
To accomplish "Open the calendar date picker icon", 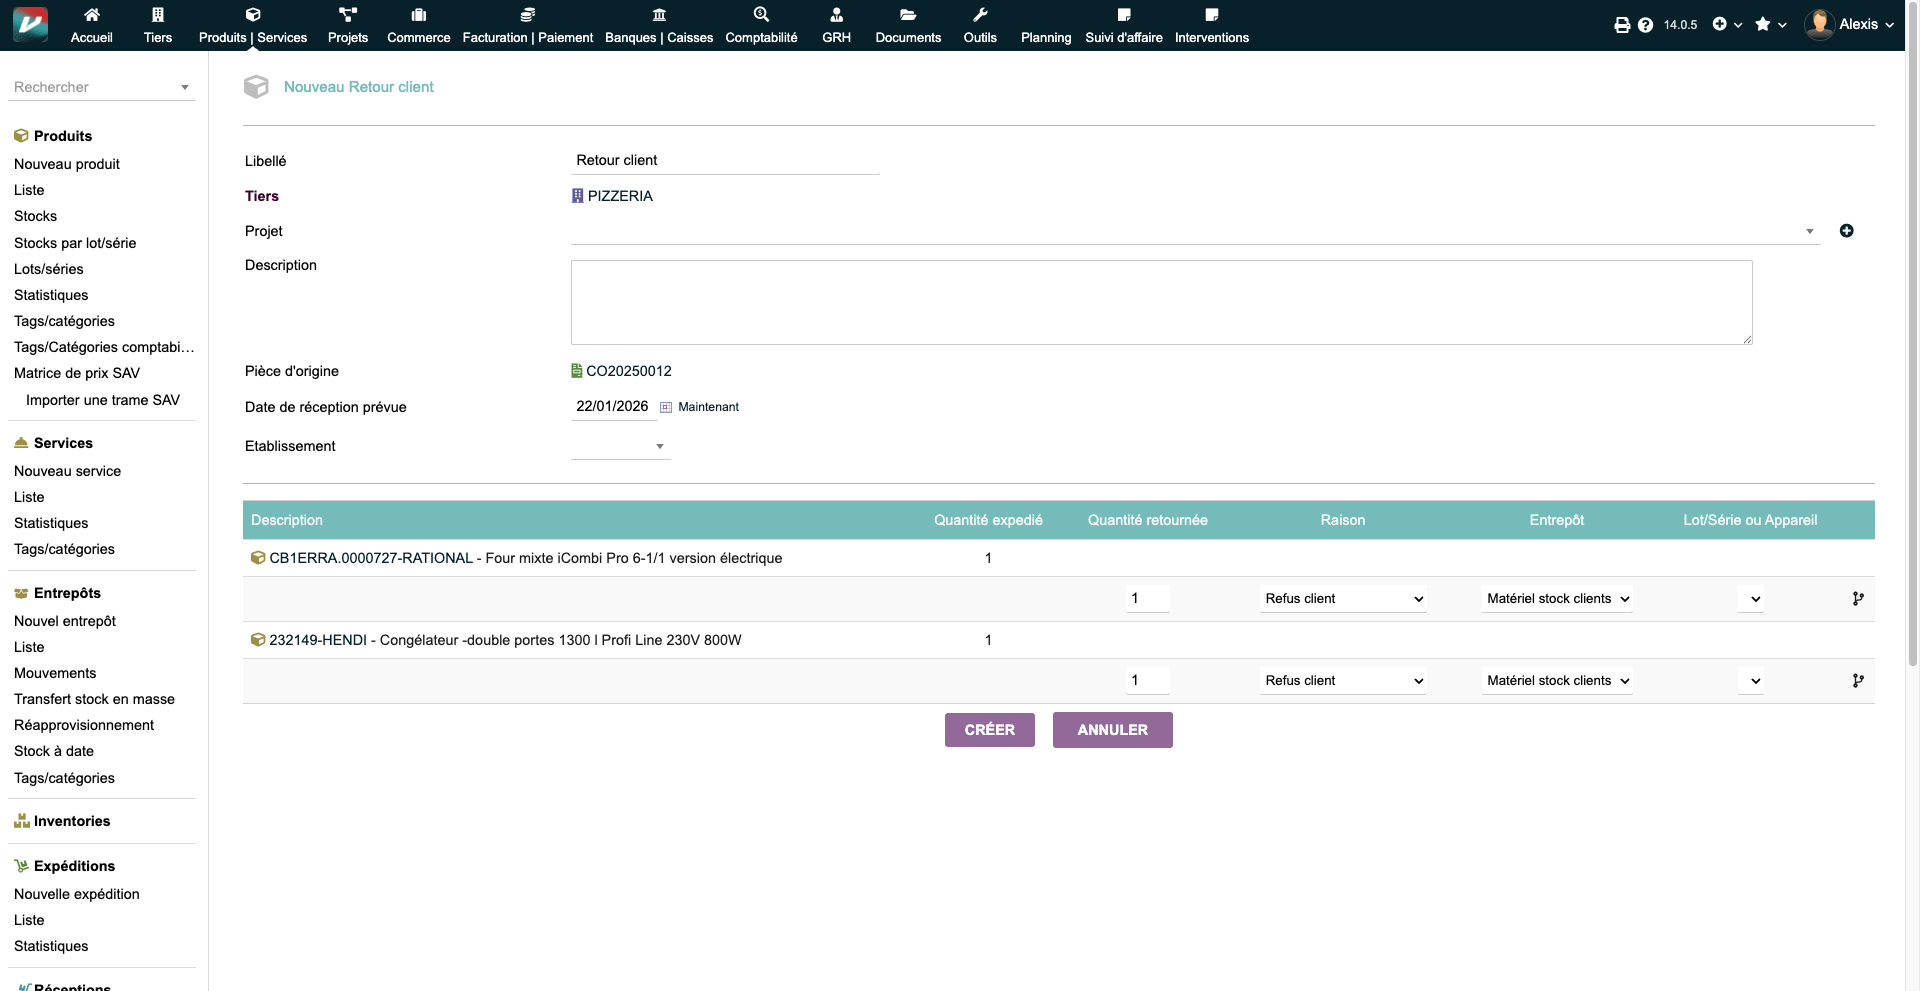I will point(666,407).
